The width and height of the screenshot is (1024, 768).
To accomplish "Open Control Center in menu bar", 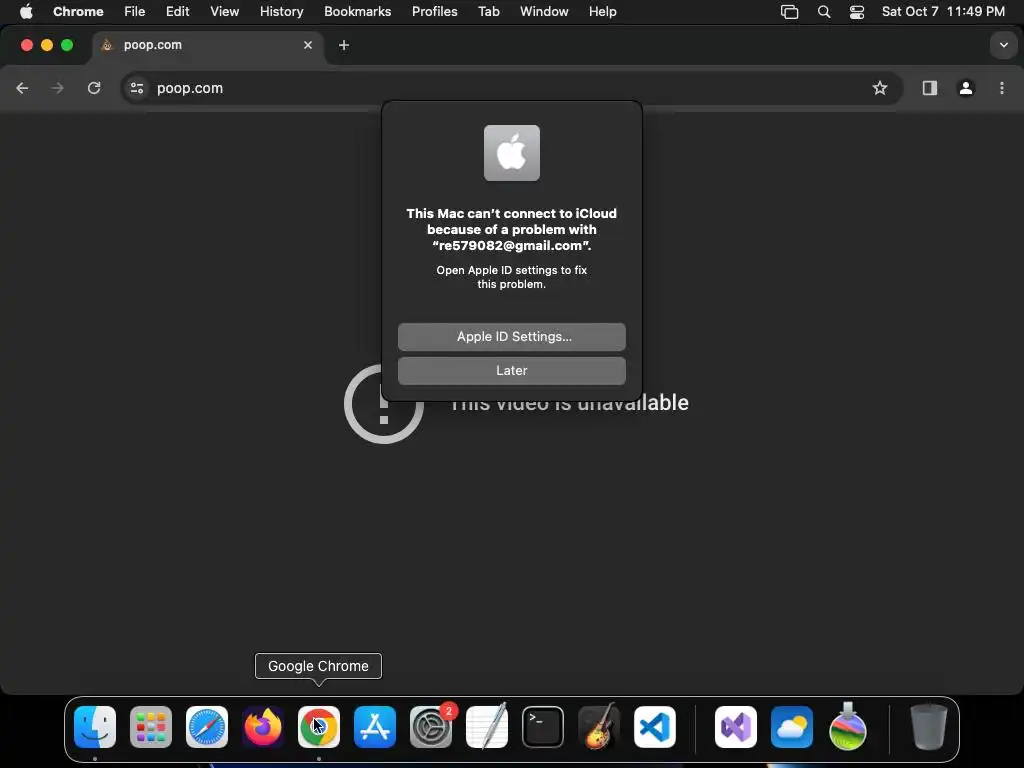I will (x=857, y=12).
